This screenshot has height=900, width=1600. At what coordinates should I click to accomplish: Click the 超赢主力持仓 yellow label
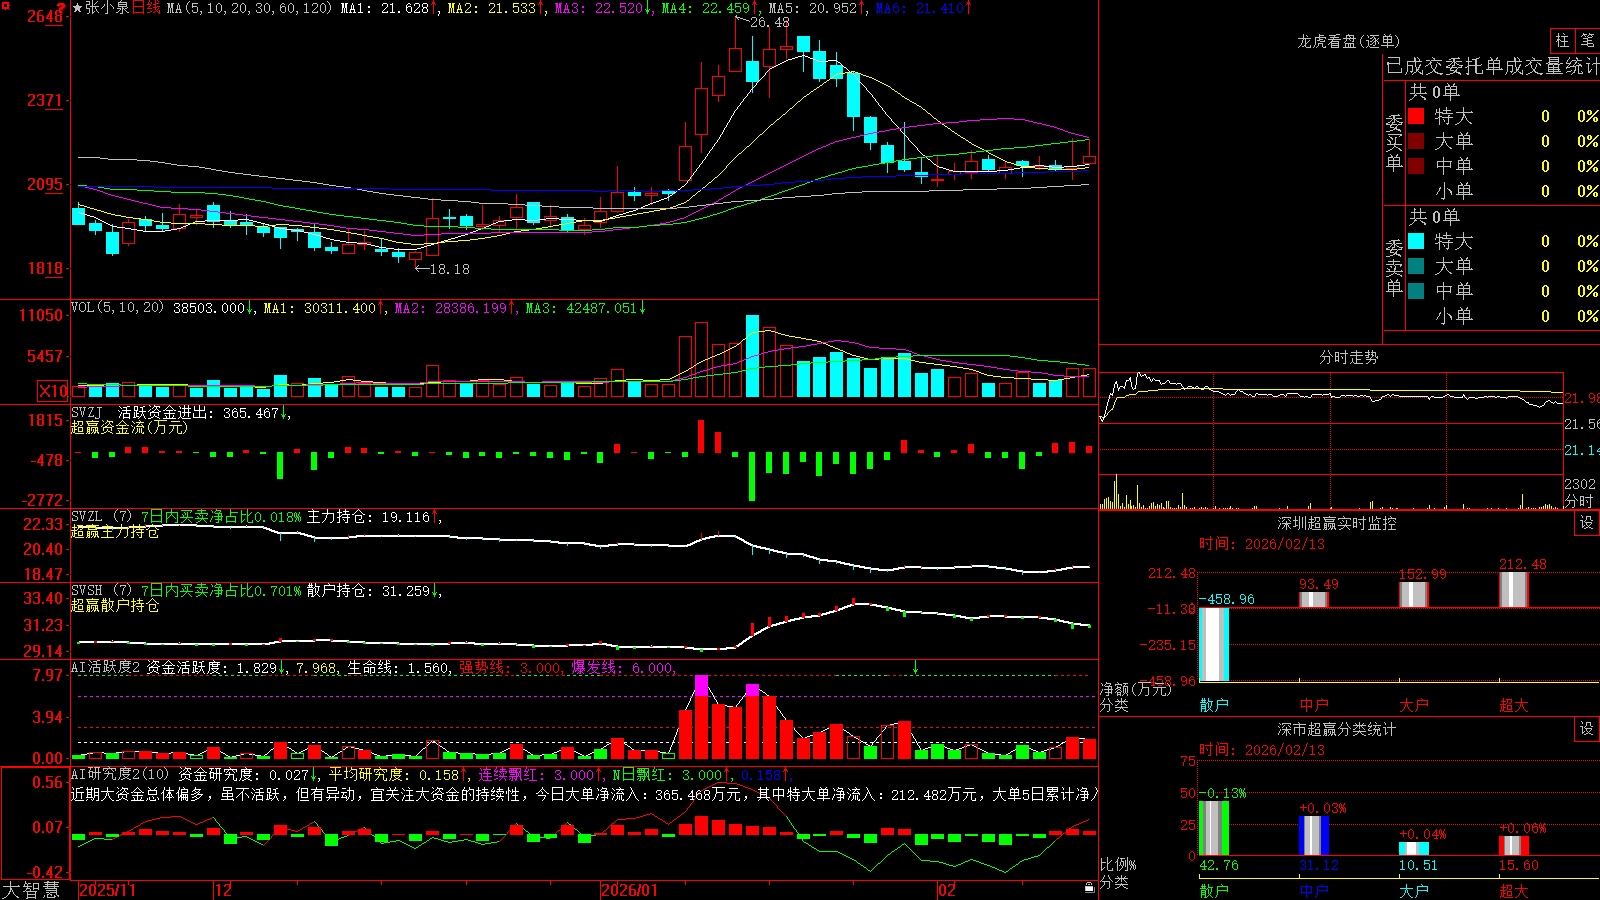pos(115,532)
